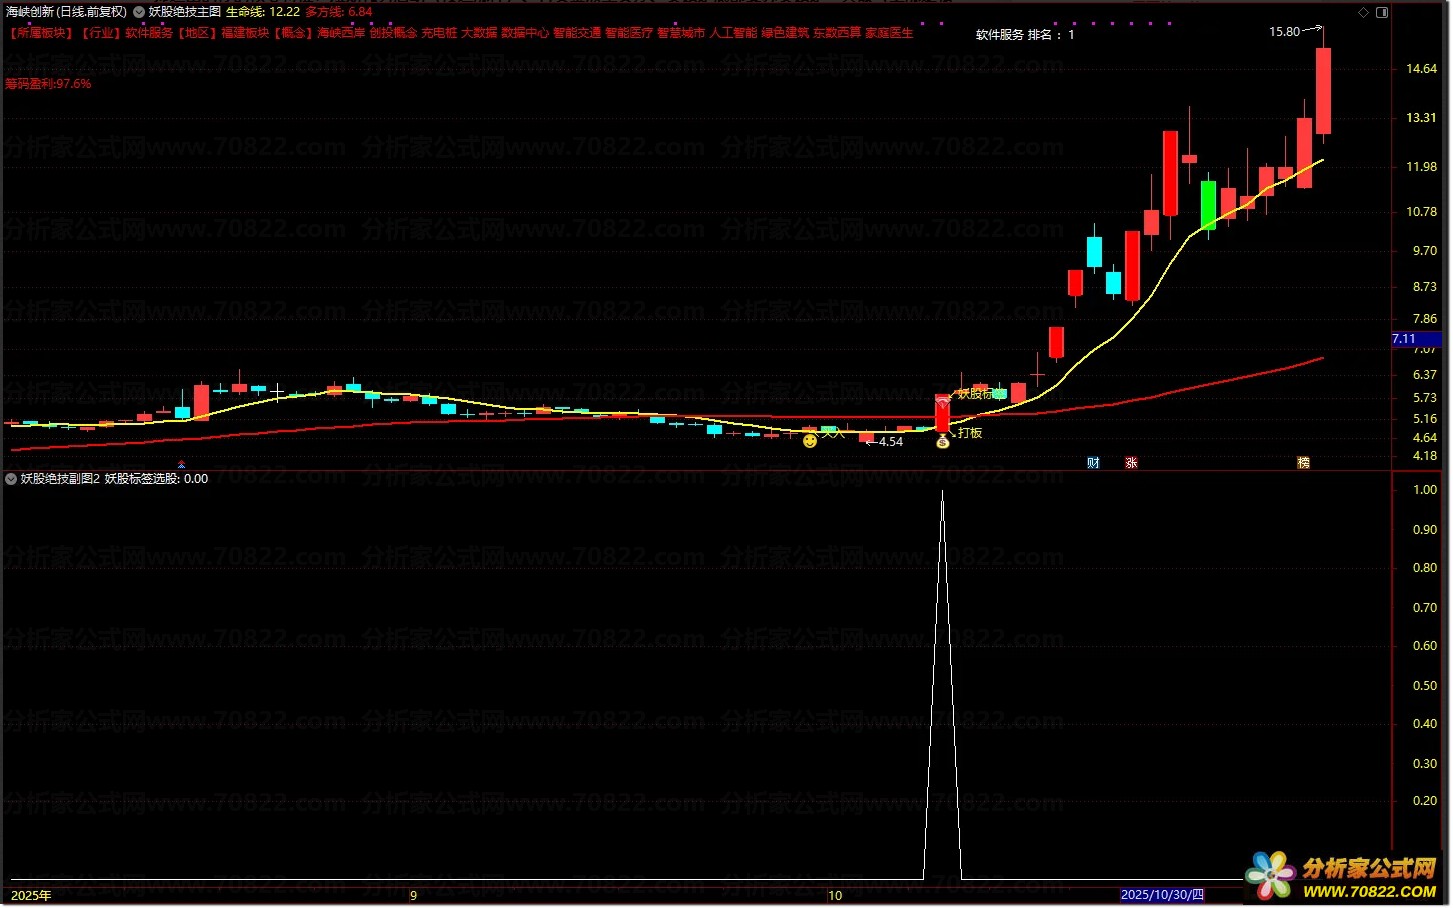The height and width of the screenshot is (908, 1453).
Task: Click the 筹码盈利:97.6% label
Action: point(48,84)
